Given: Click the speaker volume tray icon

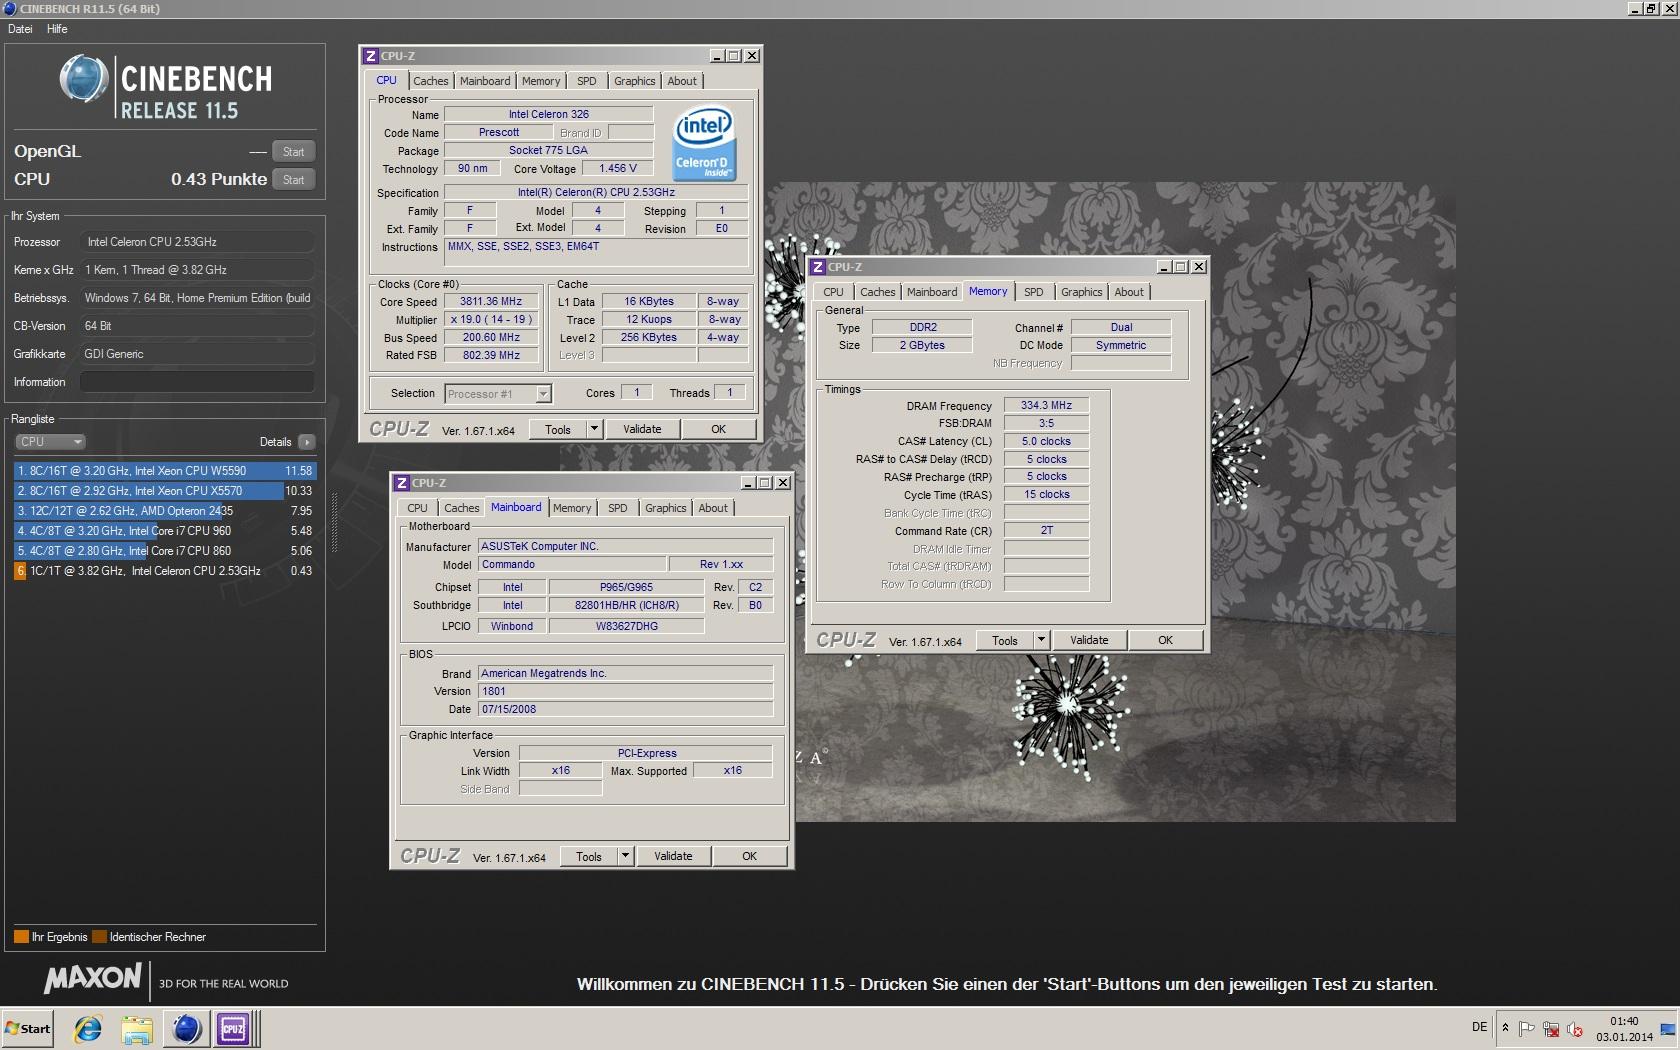Looking at the screenshot, I should click(x=1575, y=1028).
